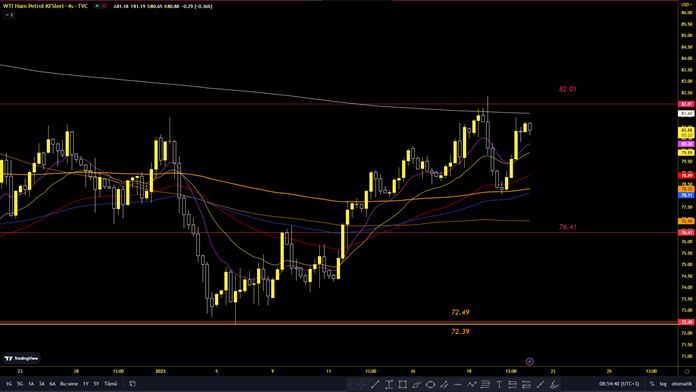Toggle percent scale mode
This screenshot has width=696, height=392.
coord(652,384)
